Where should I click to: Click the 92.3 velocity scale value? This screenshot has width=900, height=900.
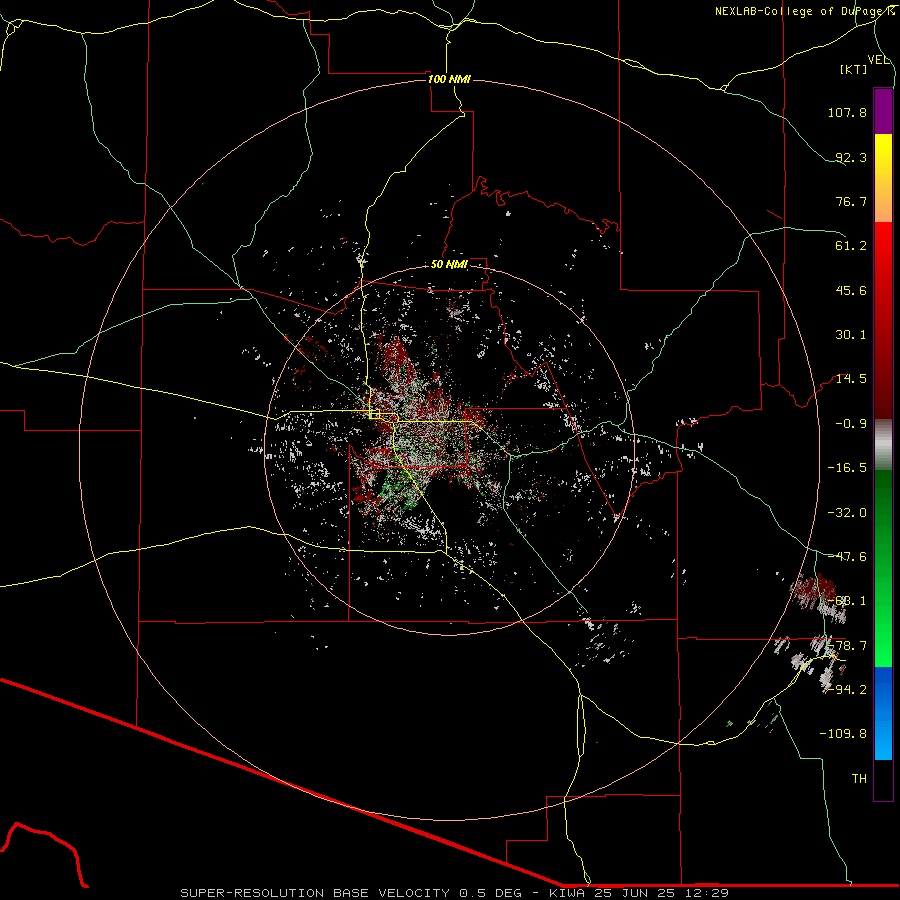(x=851, y=157)
